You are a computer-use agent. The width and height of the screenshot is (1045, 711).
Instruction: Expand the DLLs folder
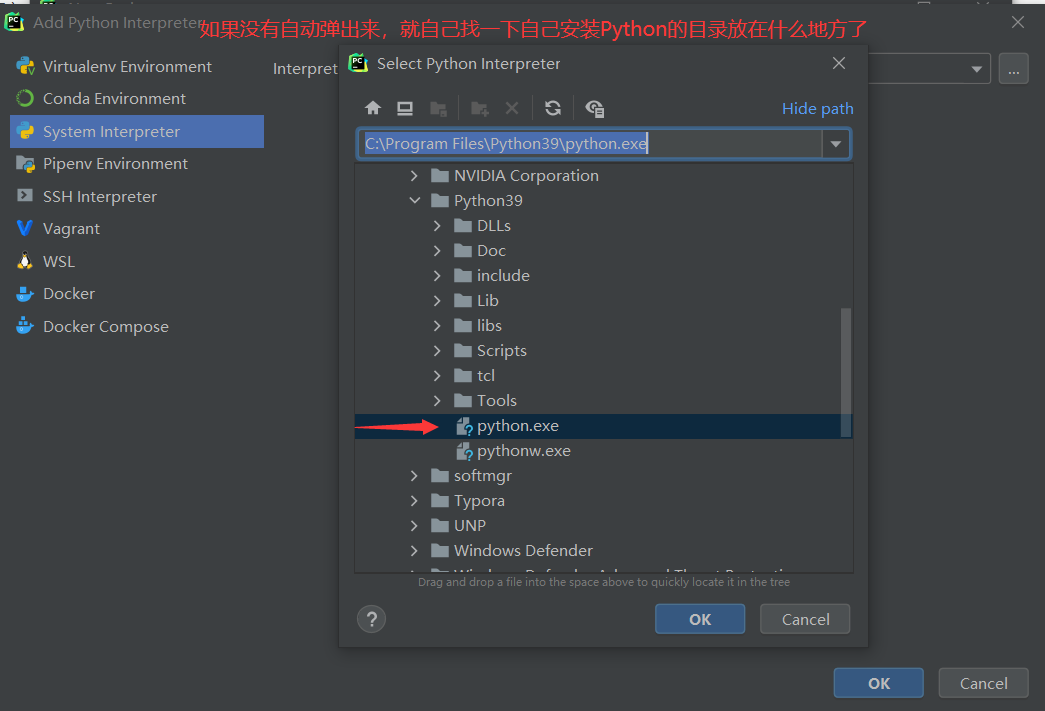pos(437,226)
